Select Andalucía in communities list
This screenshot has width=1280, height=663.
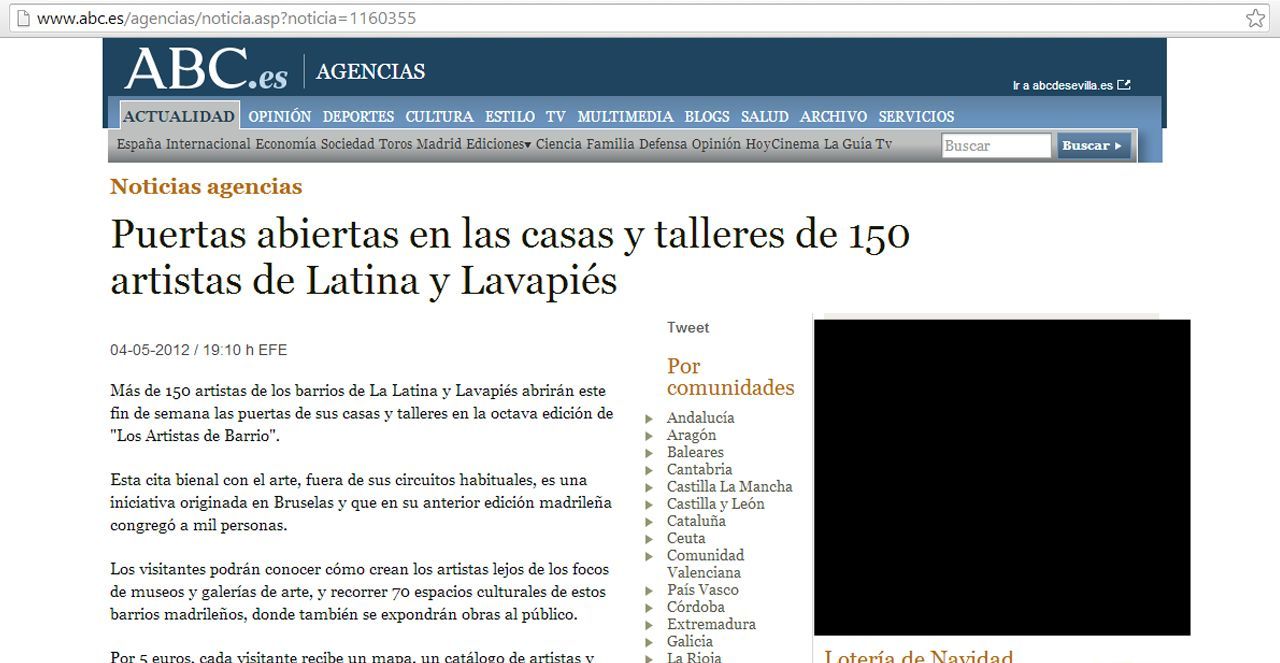coord(701,418)
